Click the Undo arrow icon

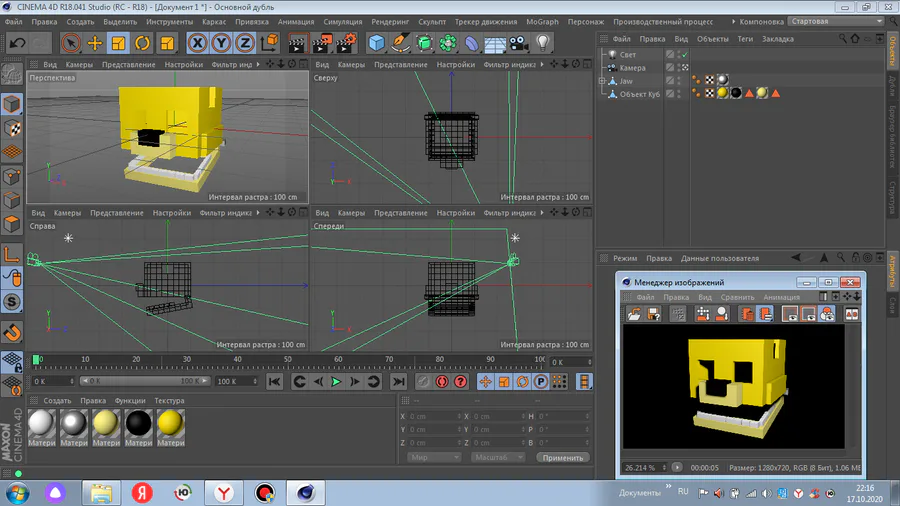coord(17,43)
